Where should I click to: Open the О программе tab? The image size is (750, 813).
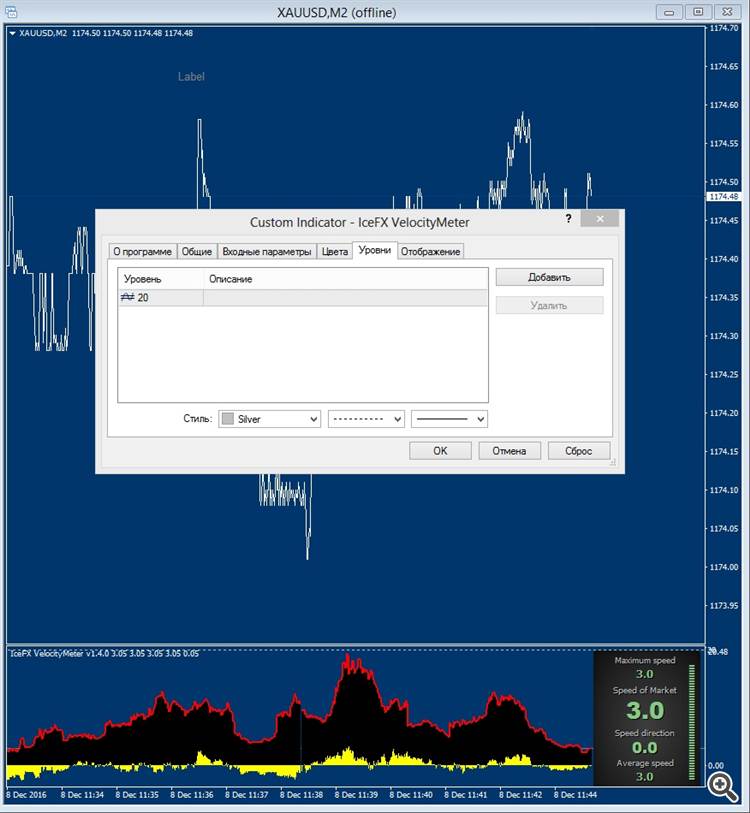(143, 251)
